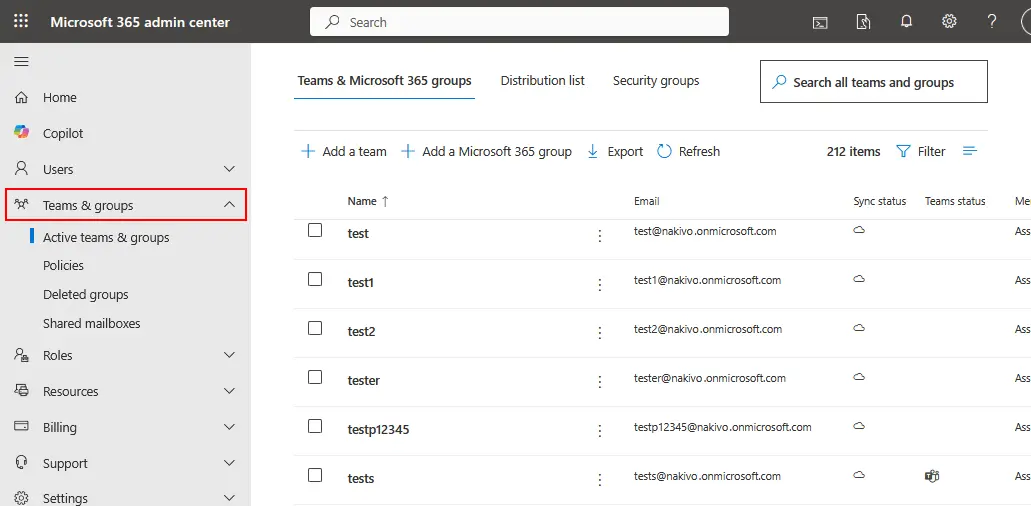Click the Support headset icon

pos(21,463)
